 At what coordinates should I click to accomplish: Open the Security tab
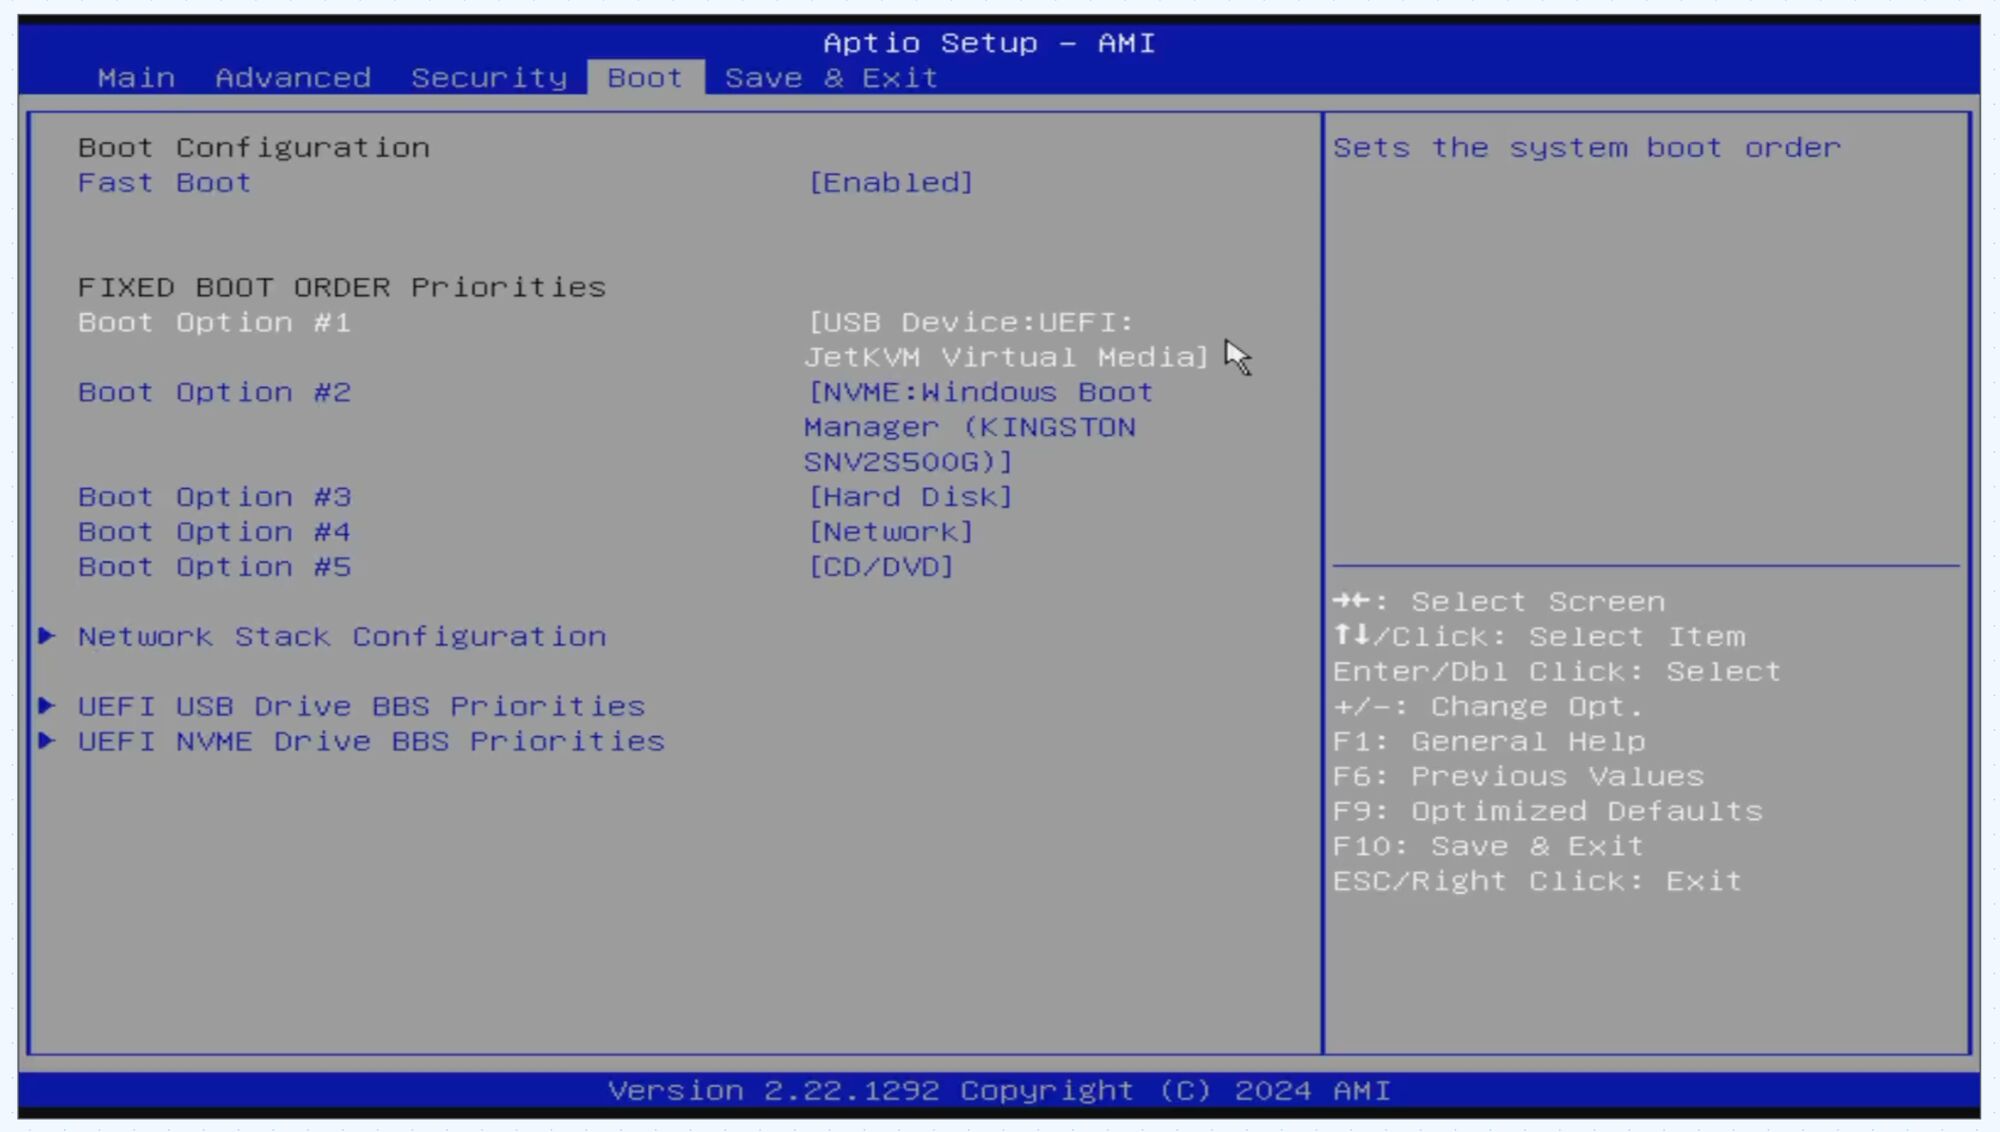pyautogui.click(x=489, y=78)
